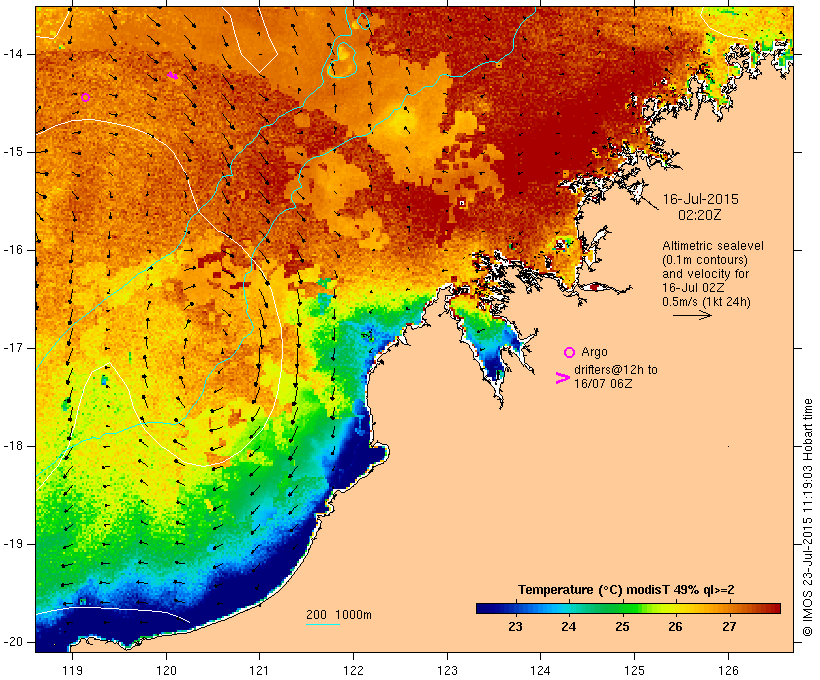Click the magenta Argo legend circle
The height and width of the screenshot is (680, 820).
pos(570,353)
